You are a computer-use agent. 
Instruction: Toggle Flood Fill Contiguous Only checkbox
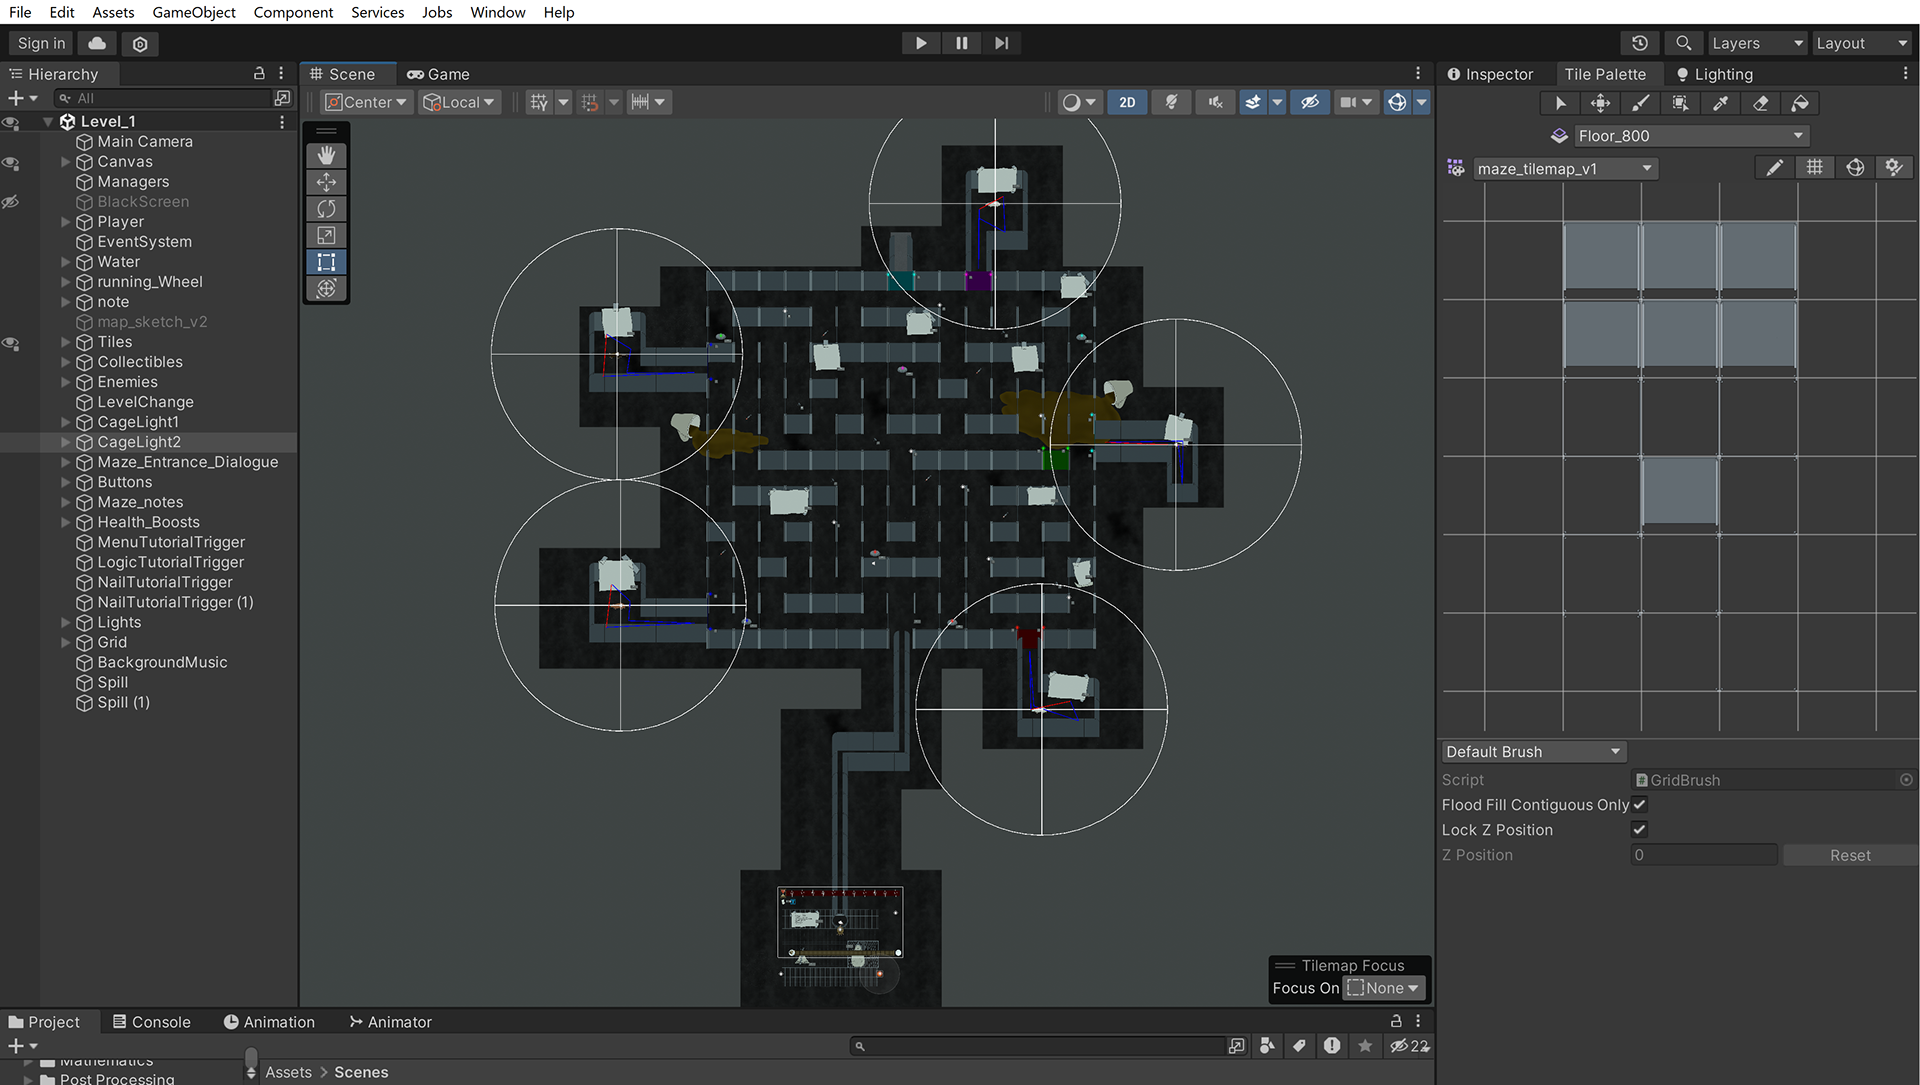pos(1639,804)
